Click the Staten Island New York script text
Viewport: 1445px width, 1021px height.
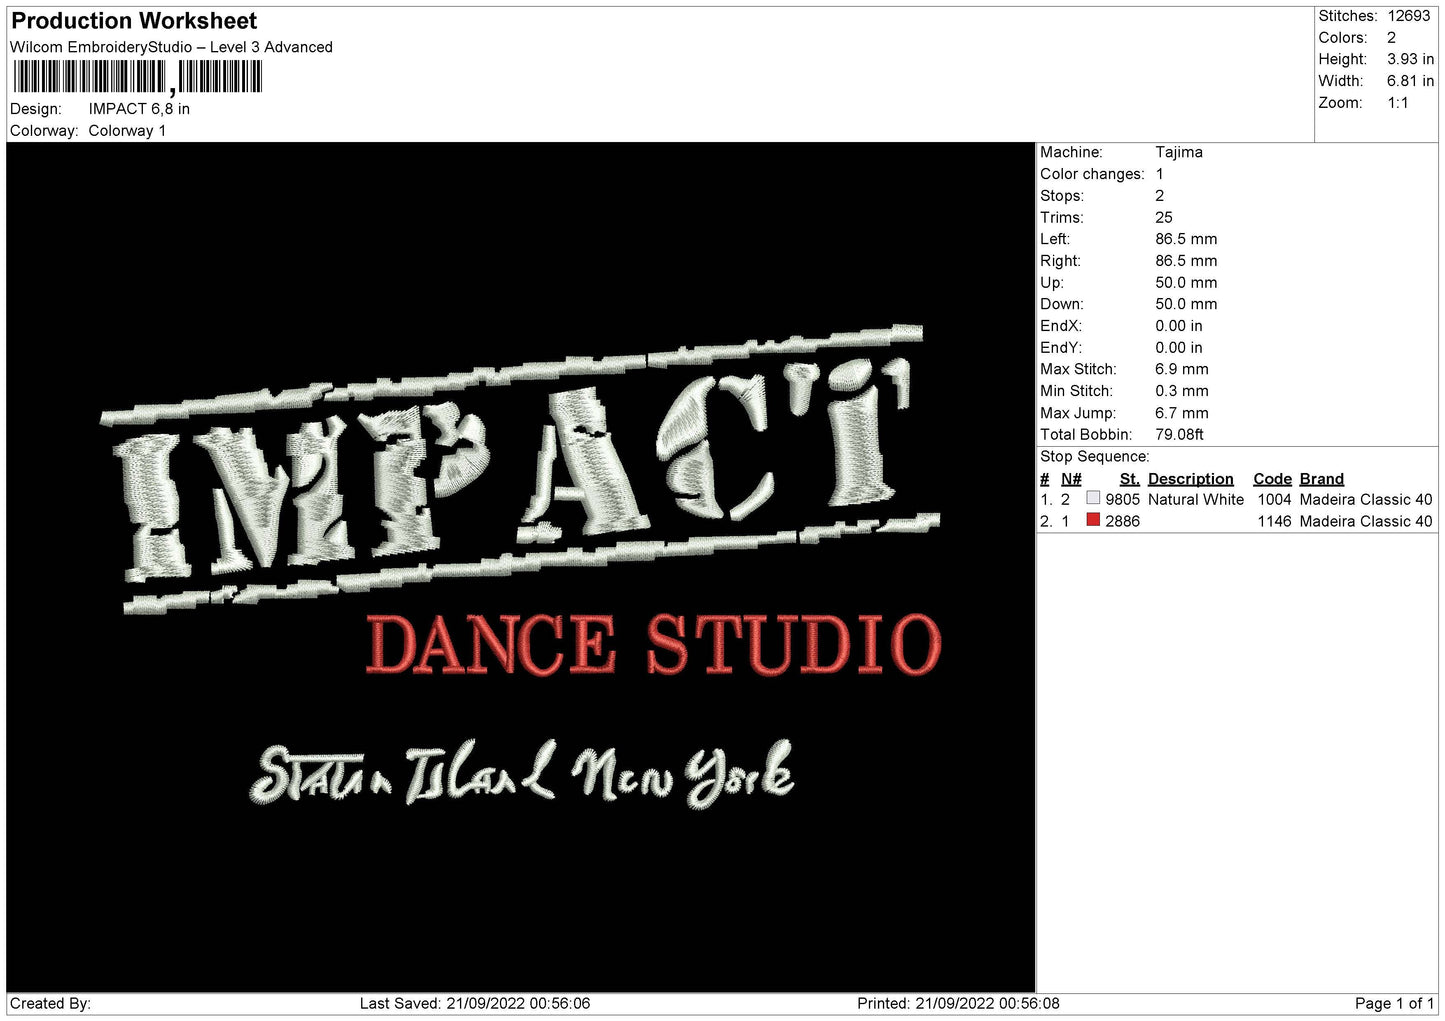[522, 774]
